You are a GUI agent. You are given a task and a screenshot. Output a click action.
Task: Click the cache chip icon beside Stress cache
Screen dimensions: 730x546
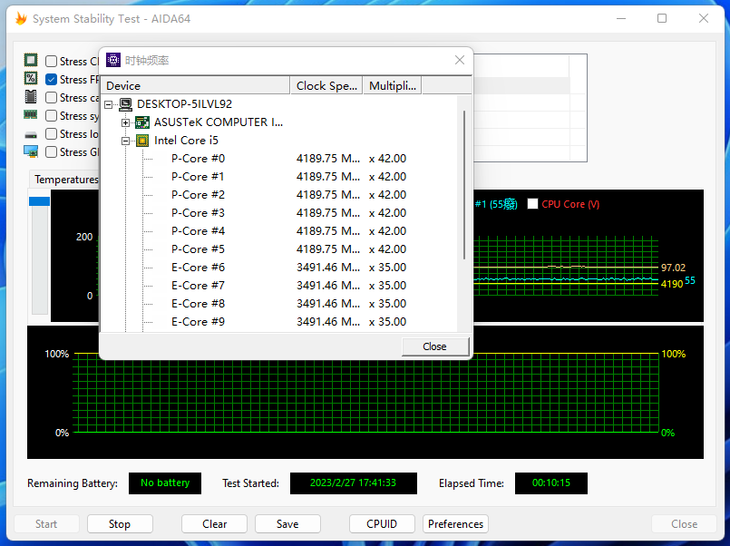pyautogui.click(x=31, y=97)
